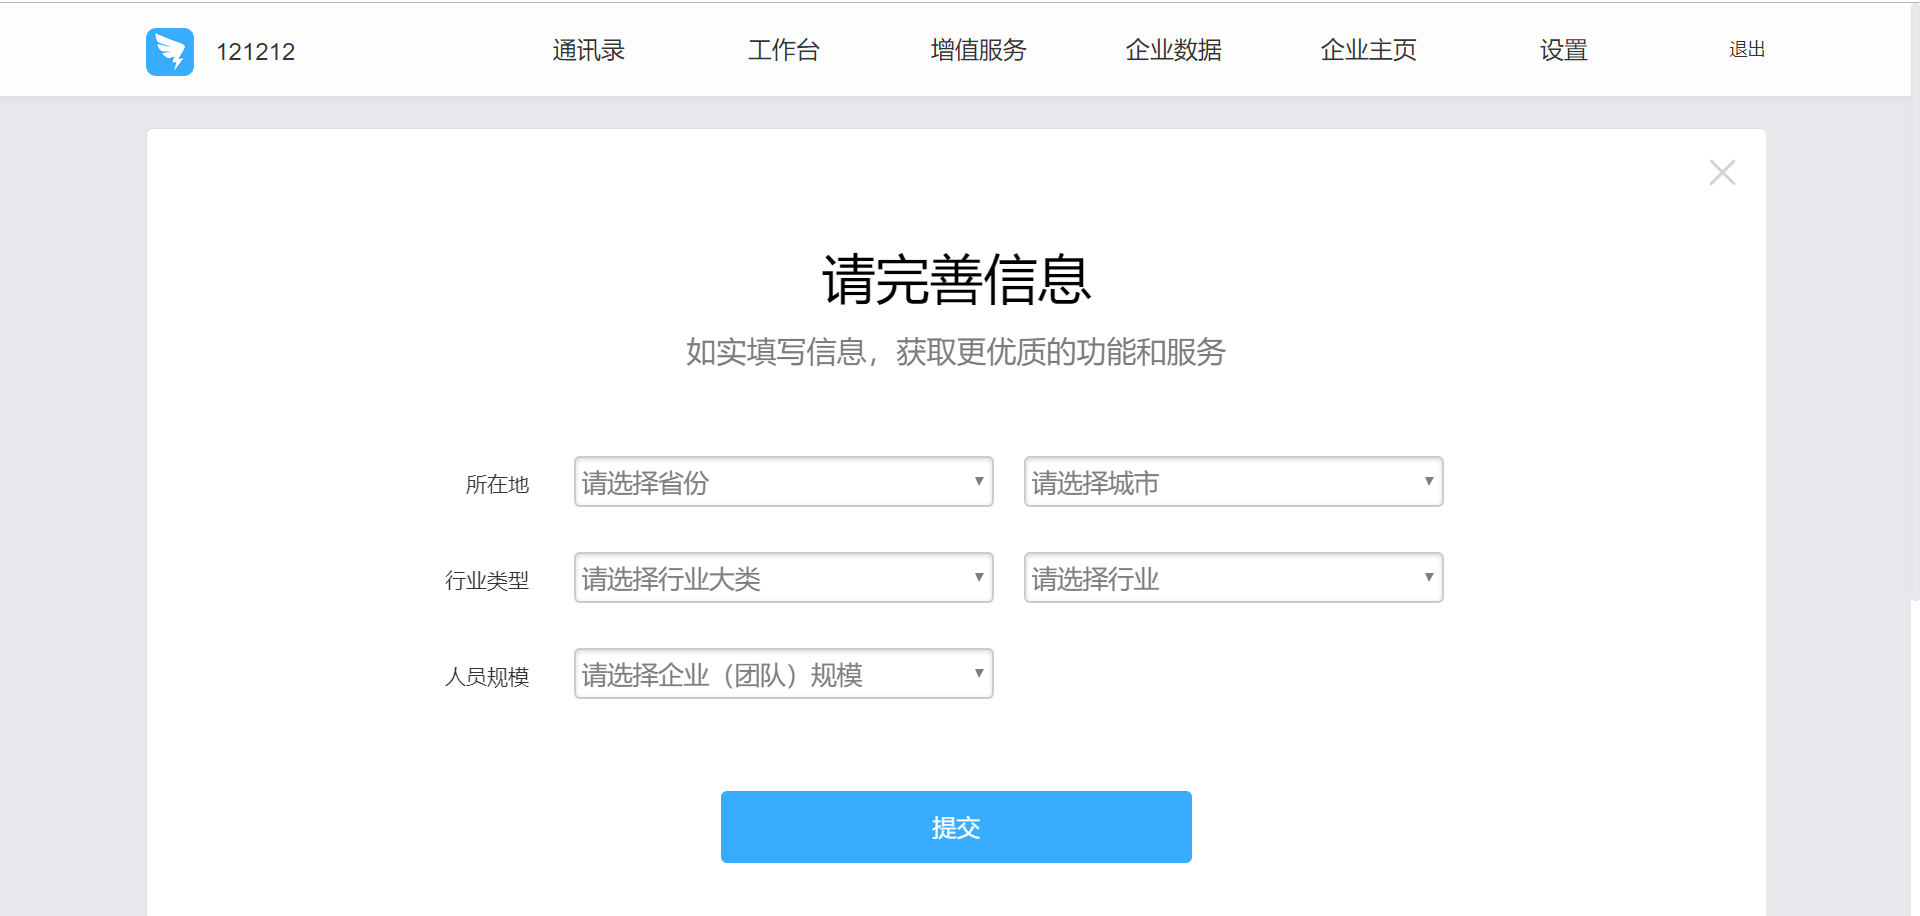Open the 请选择省份 province dropdown
Image resolution: width=1920 pixels, height=916 pixels.
tap(783, 482)
